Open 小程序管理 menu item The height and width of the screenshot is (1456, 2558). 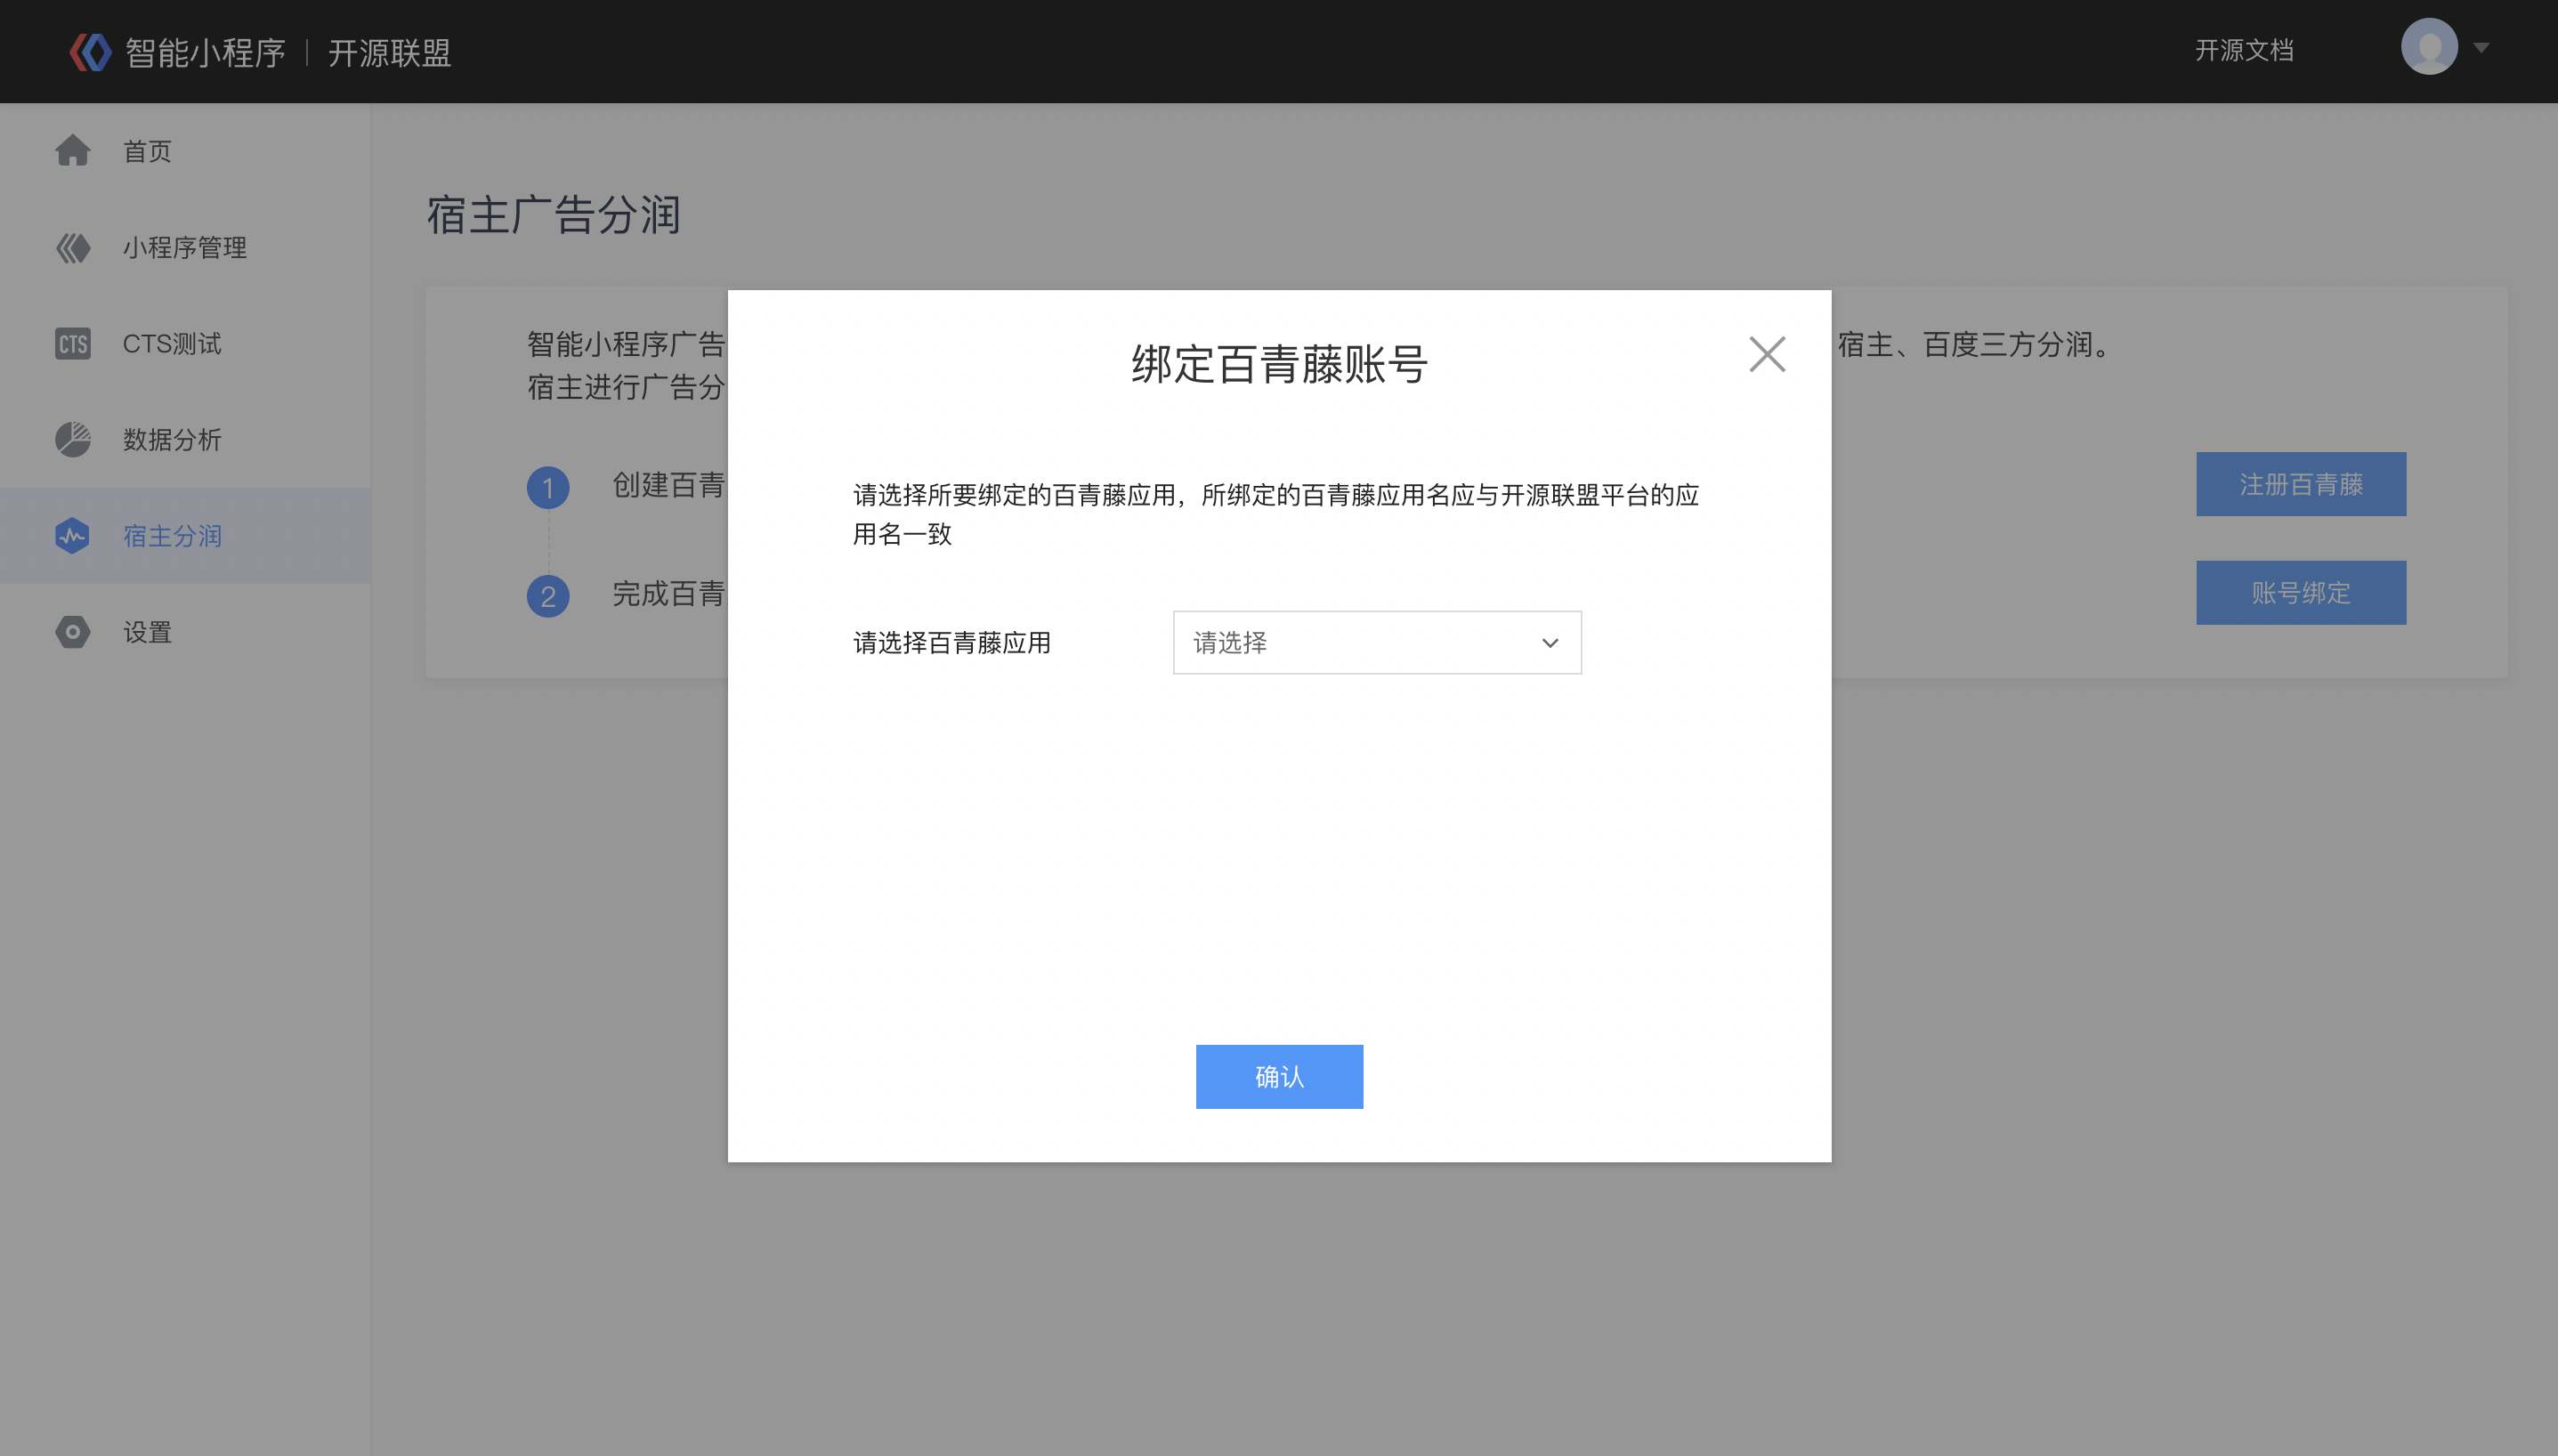(185, 248)
